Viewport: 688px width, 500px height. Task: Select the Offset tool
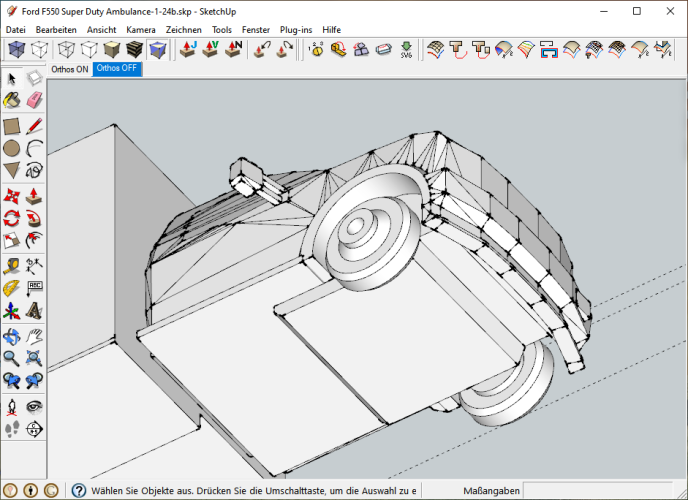34,240
